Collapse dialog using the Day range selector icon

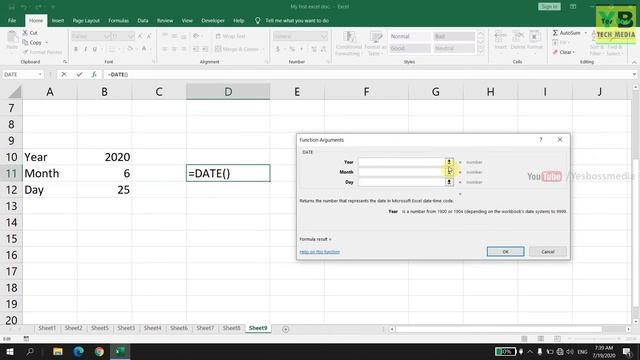tap(449, 182)
